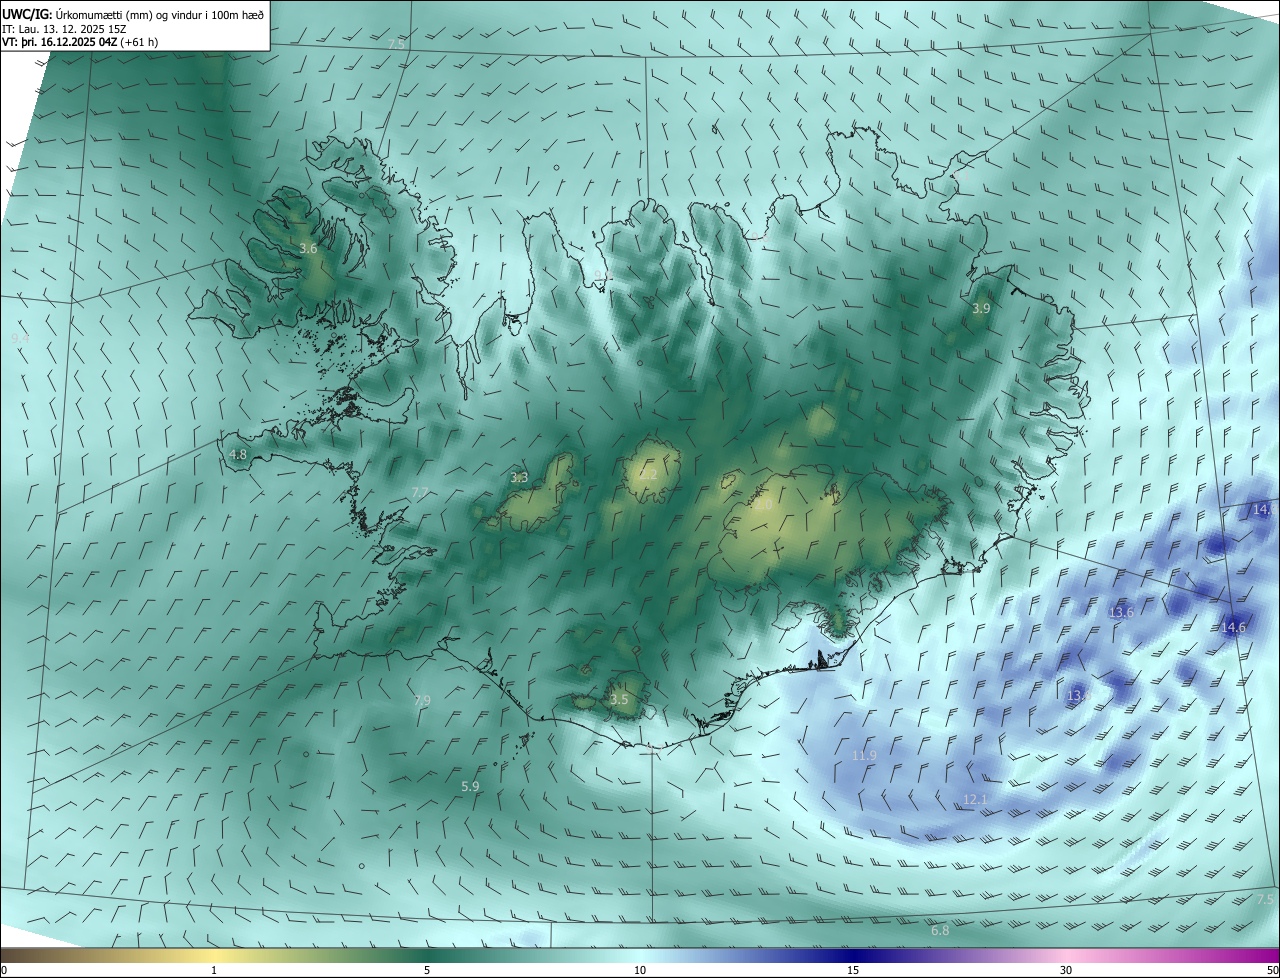Click the 2.2 value on Hofsjökull glacier
This screenshot has width=1280, height=978.
(648, 474)
